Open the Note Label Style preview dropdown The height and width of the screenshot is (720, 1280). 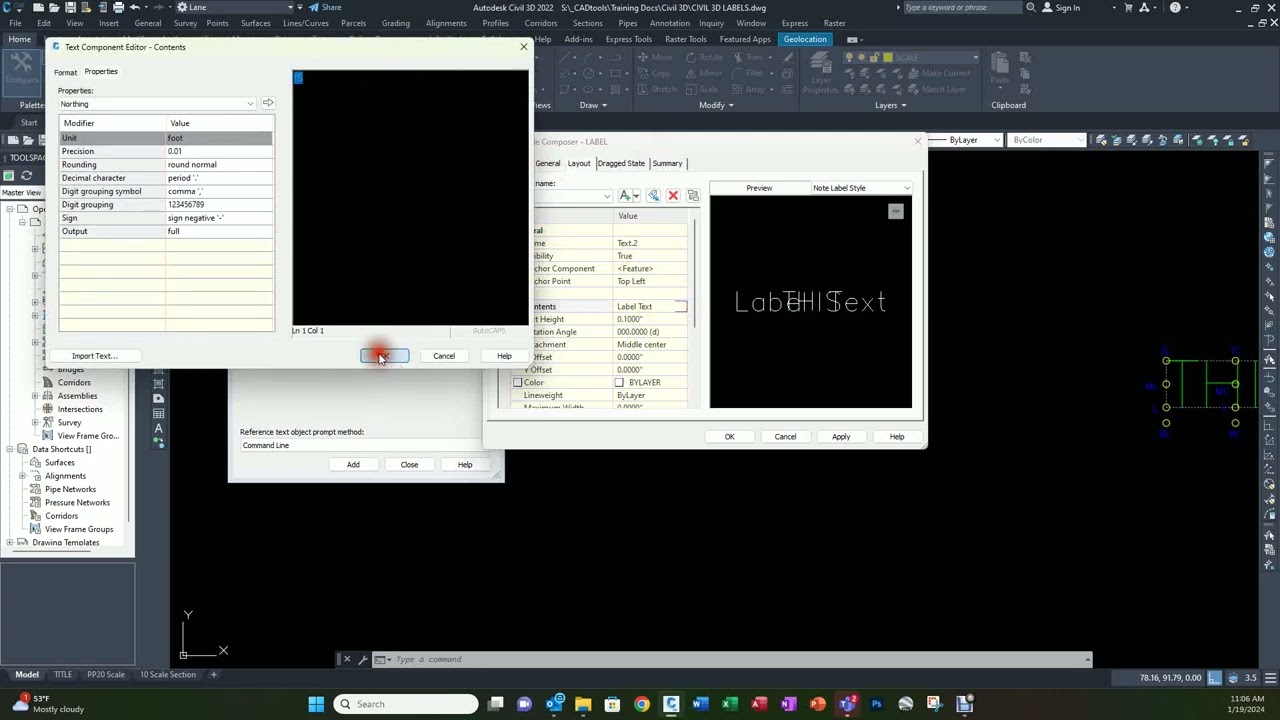(861, 188)
